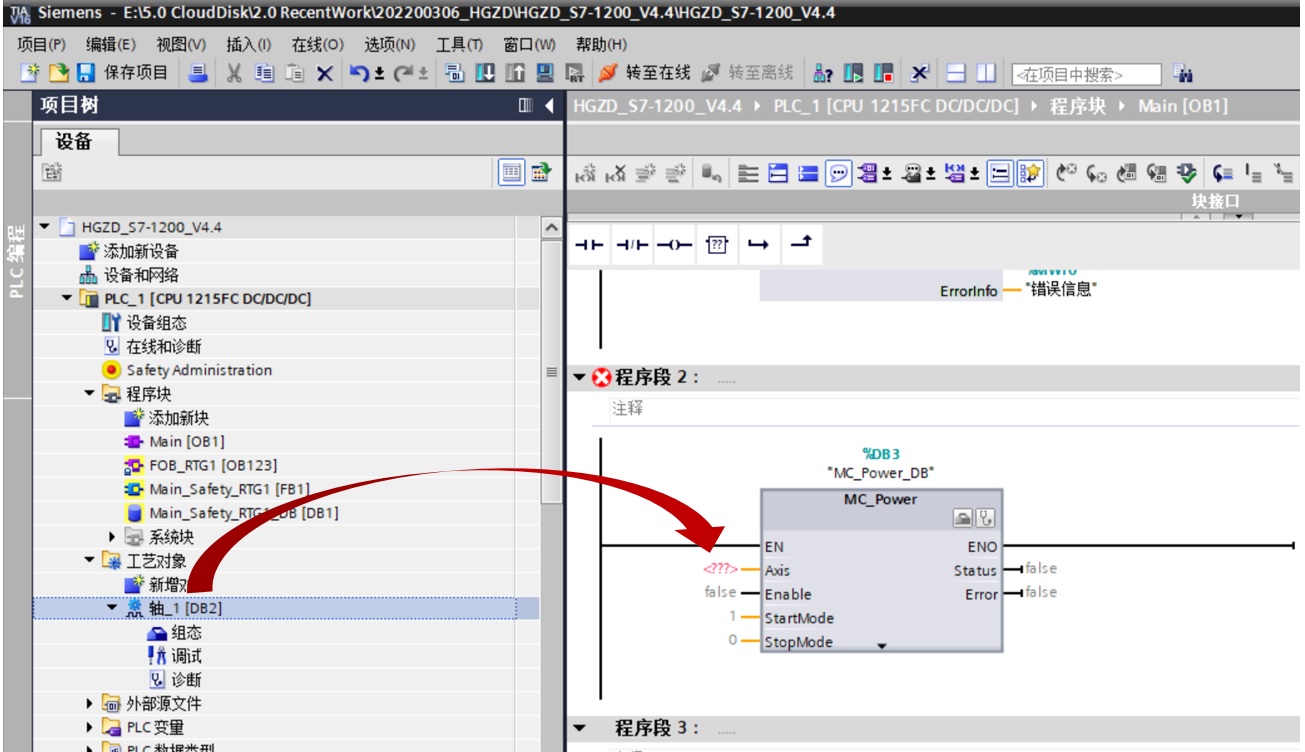Viewport: 1305px width, 752px height.
Task: Toggle the project tree column view button
Action: [x=512, y=172]
